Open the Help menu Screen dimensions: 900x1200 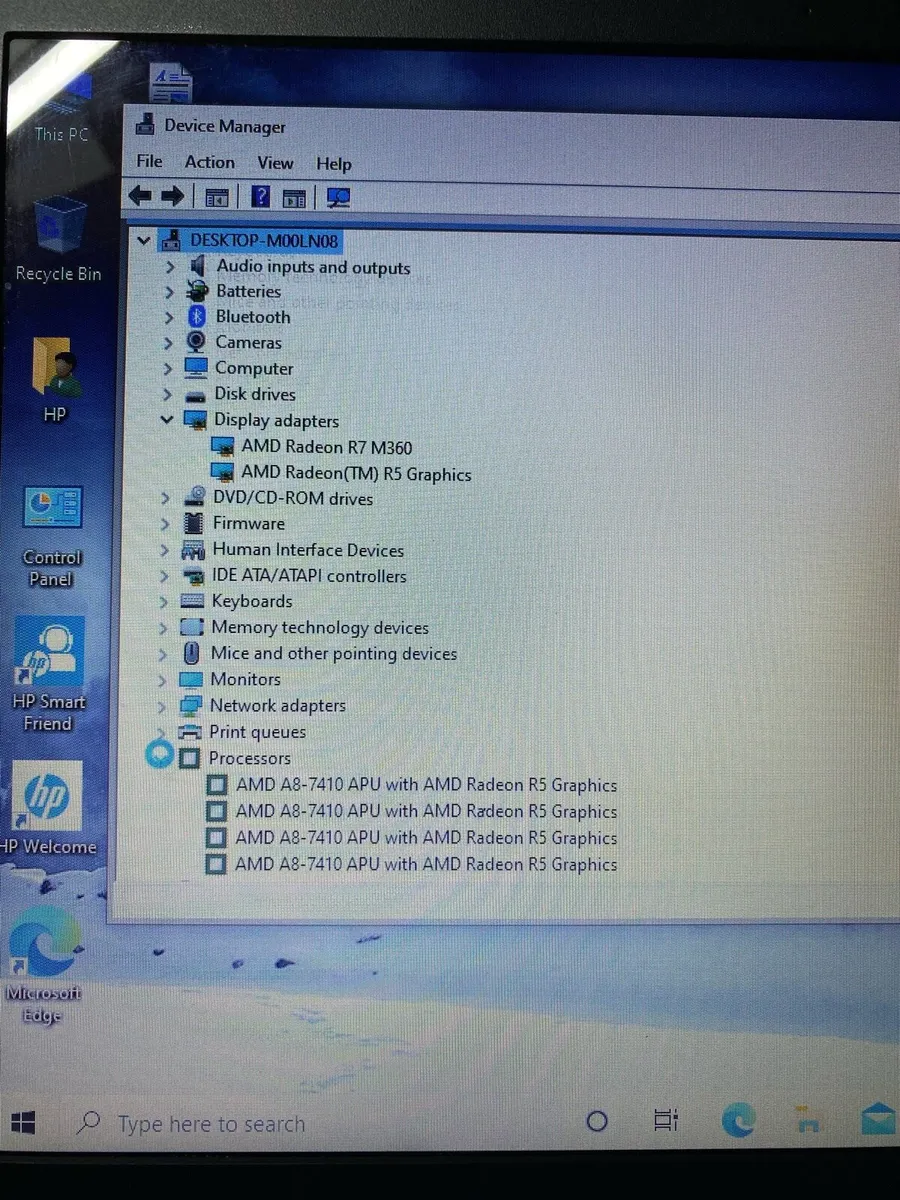coord(334,164)
